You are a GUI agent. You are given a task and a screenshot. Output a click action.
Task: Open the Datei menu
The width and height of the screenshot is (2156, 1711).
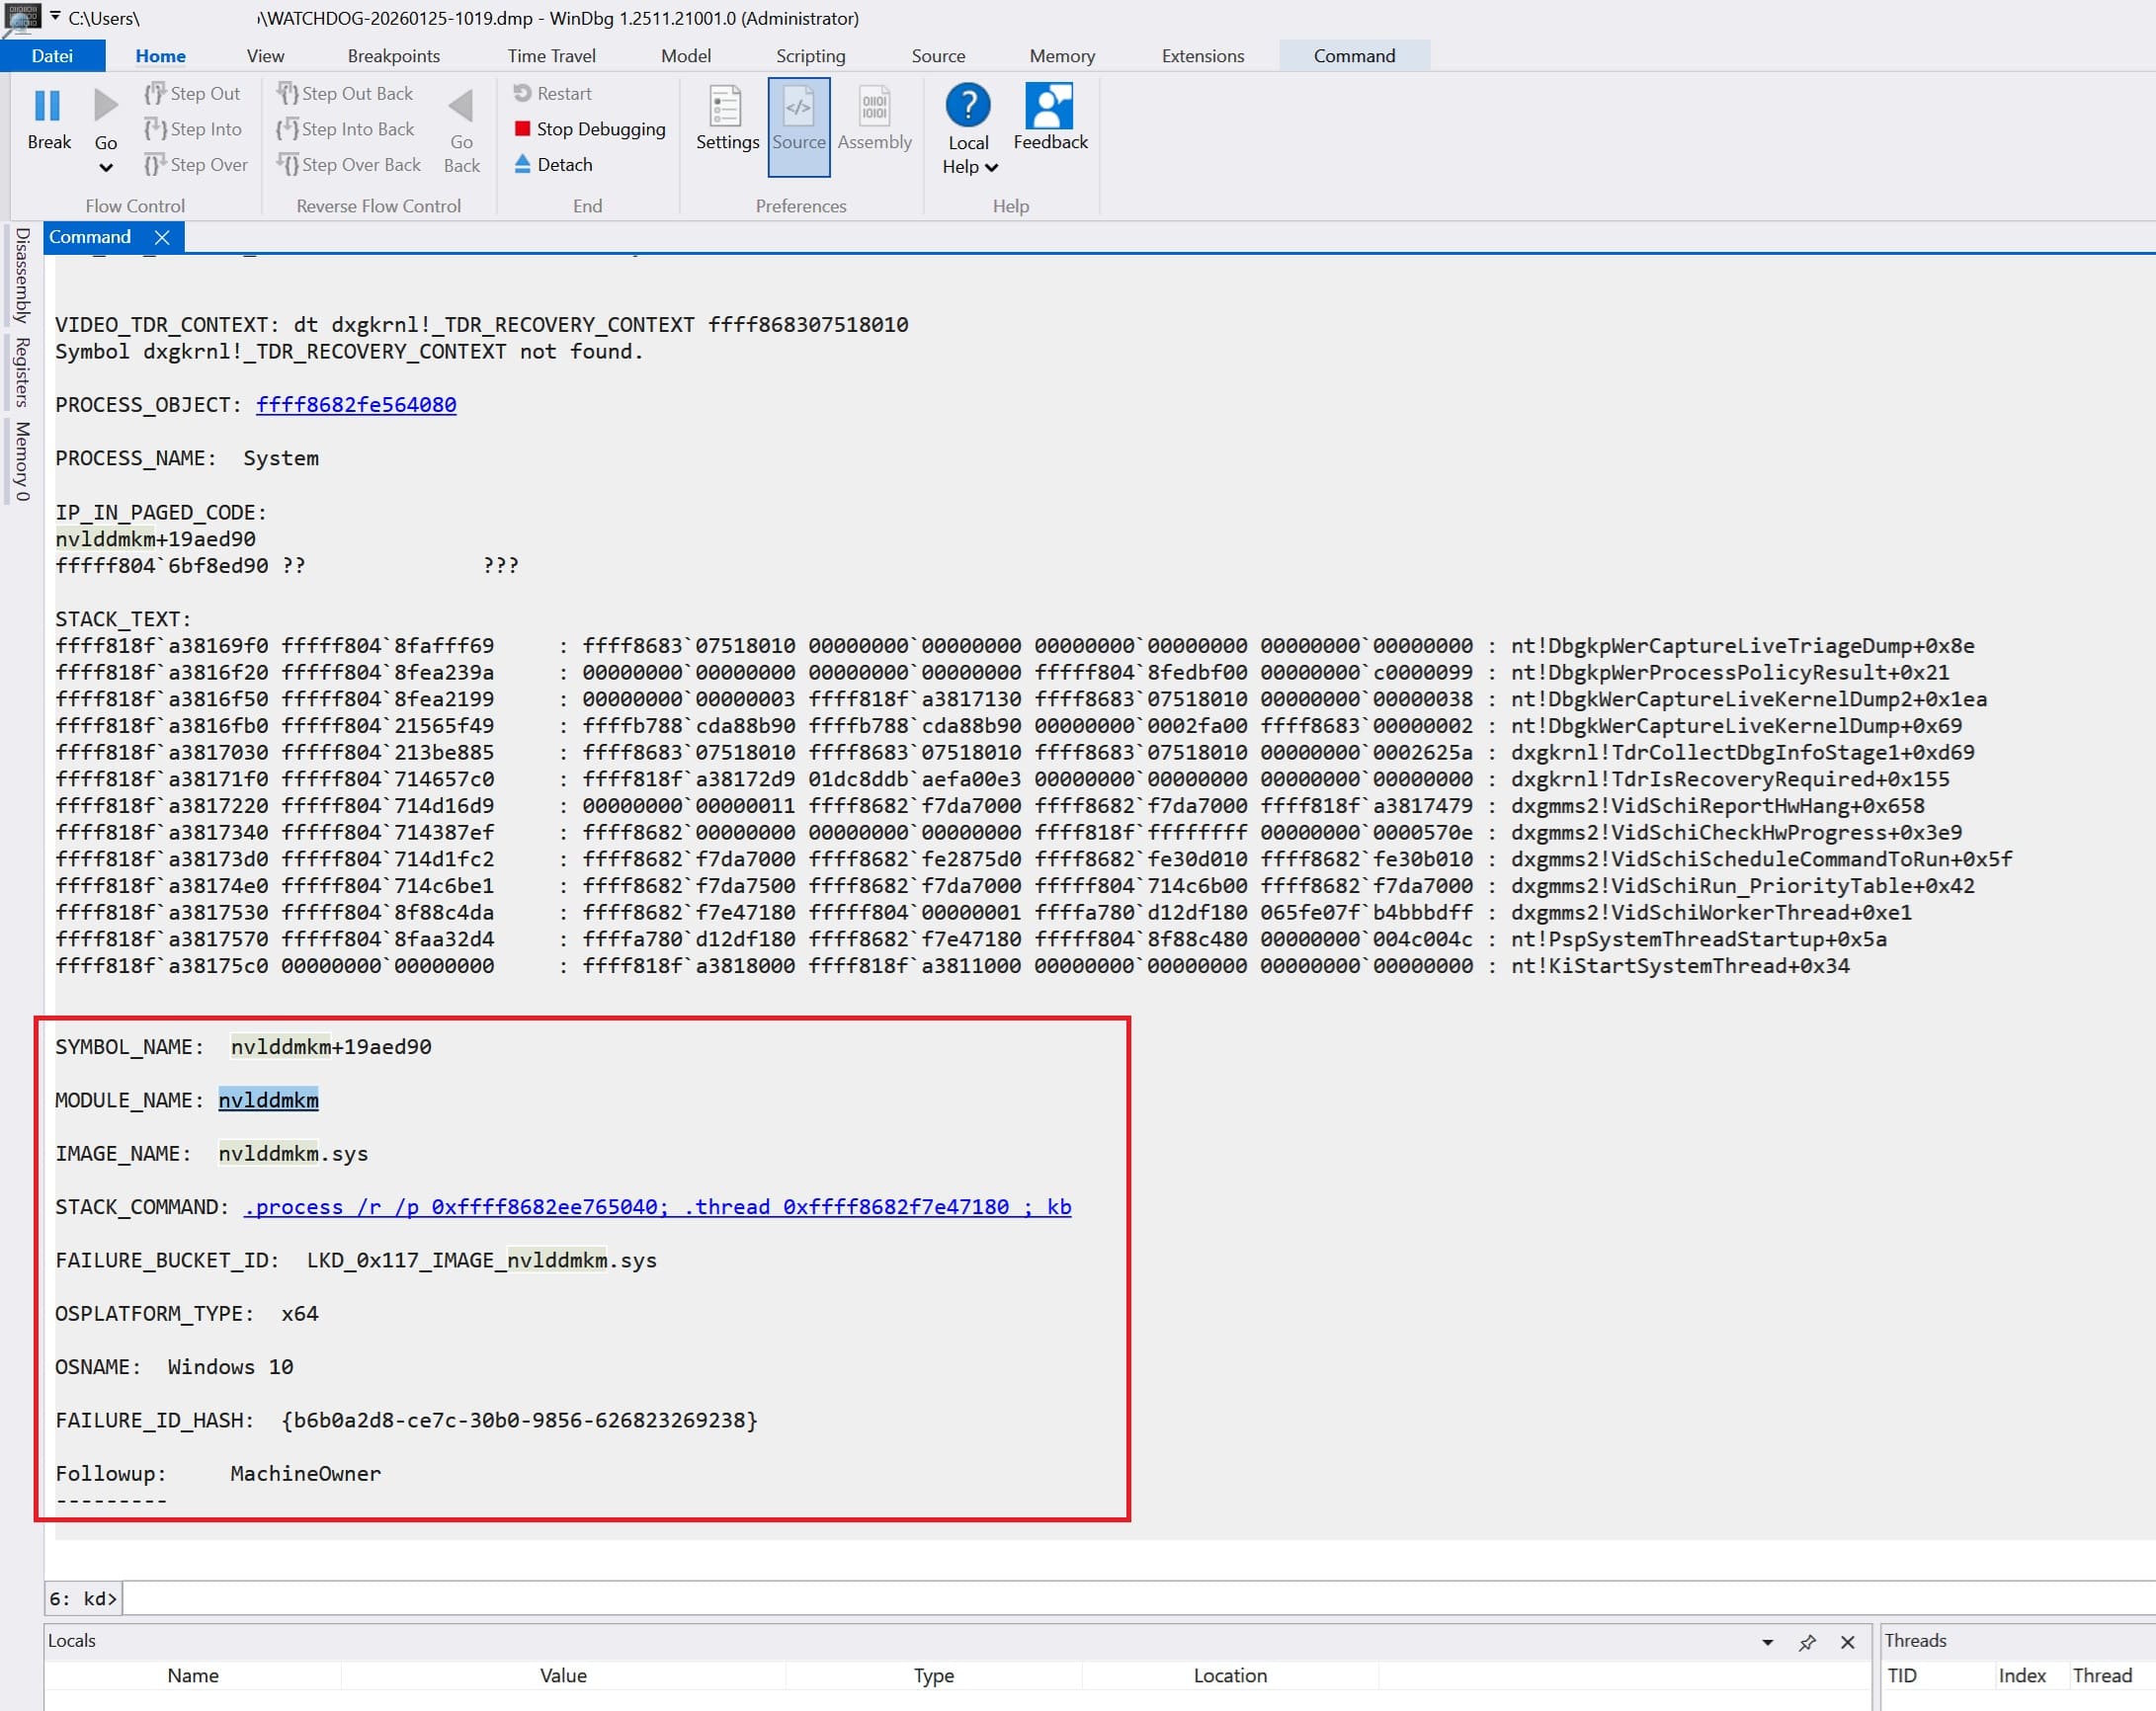pos(52,56)
